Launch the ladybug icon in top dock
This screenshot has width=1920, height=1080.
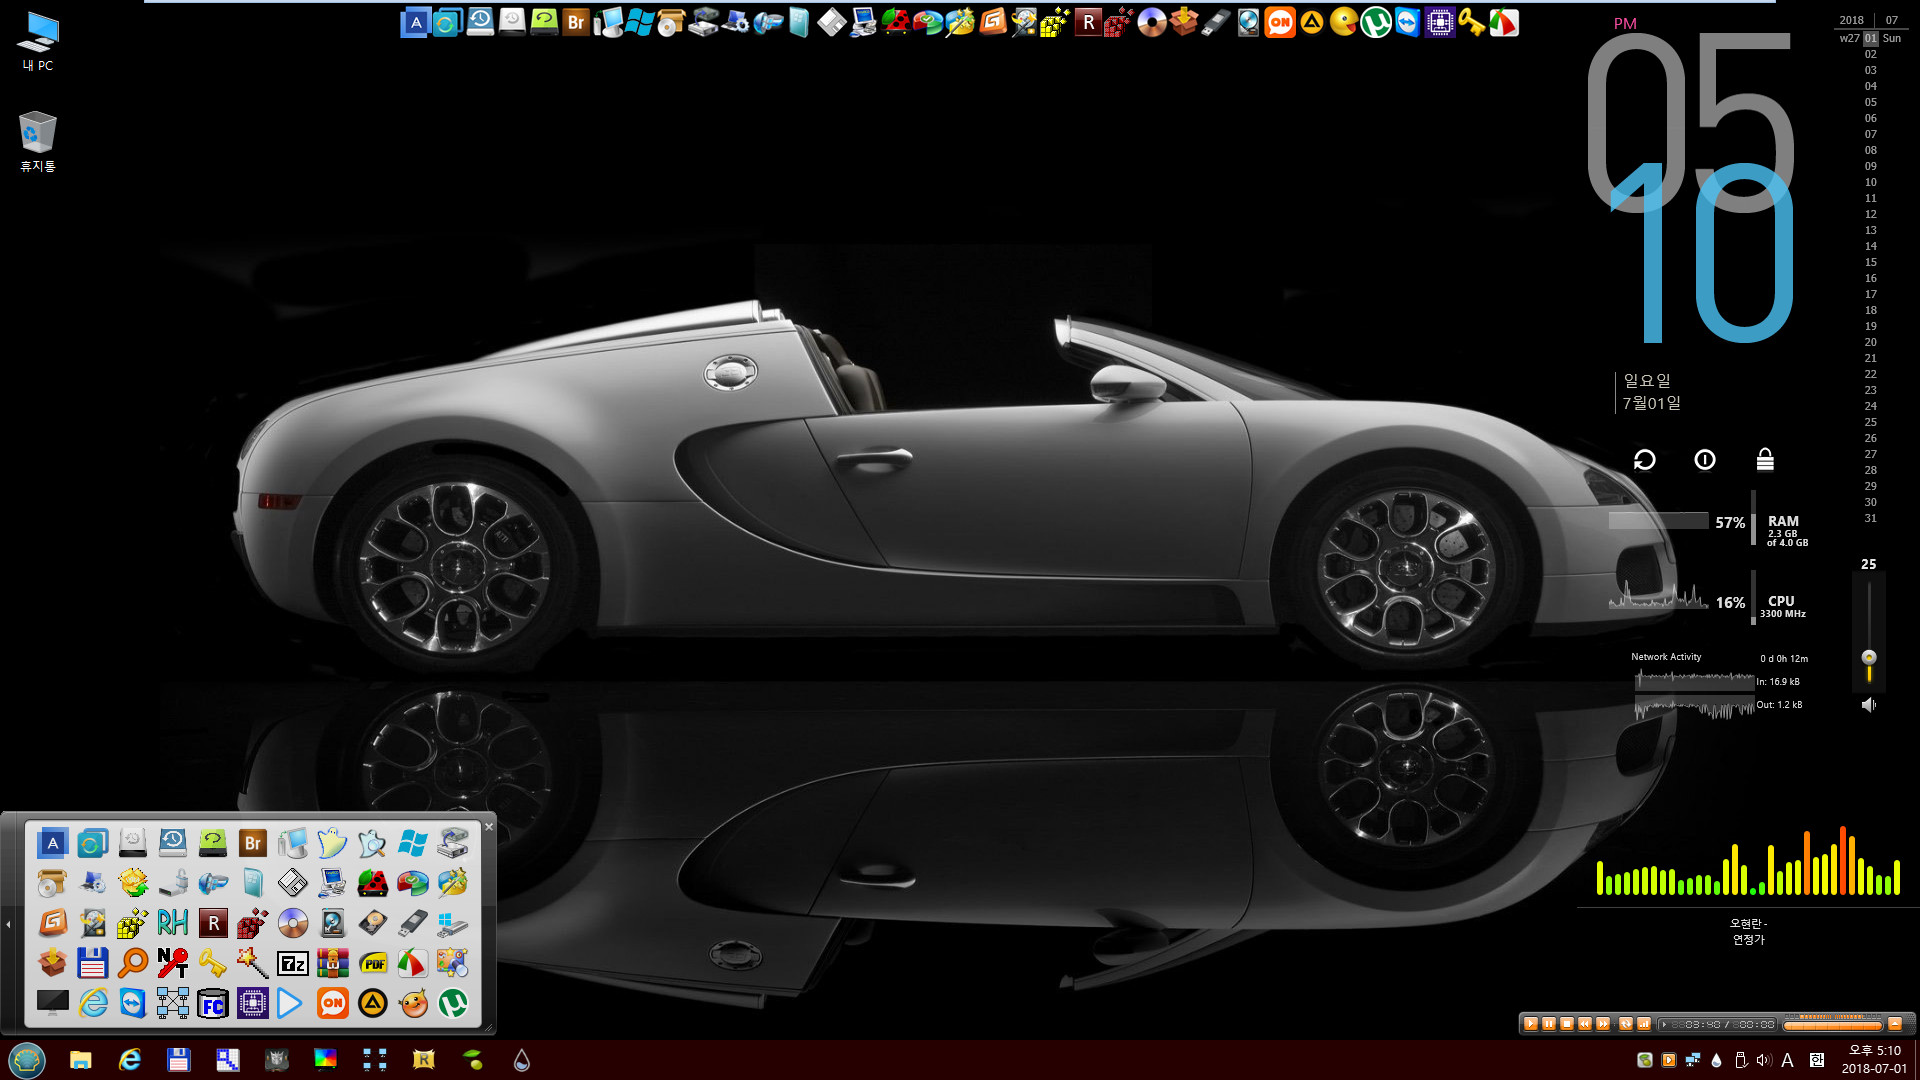[896, 22]
